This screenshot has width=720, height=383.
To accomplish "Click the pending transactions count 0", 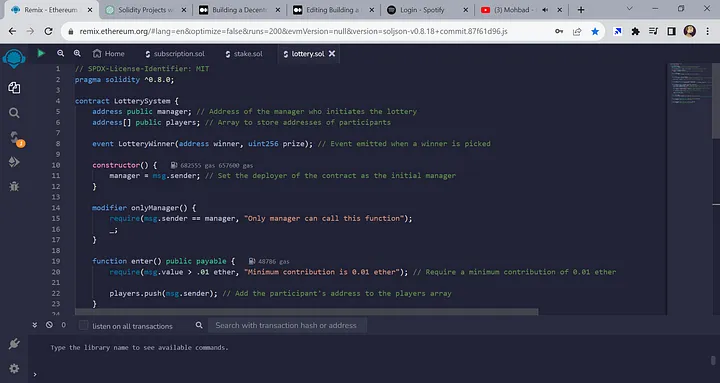I will tap(63, 325).
